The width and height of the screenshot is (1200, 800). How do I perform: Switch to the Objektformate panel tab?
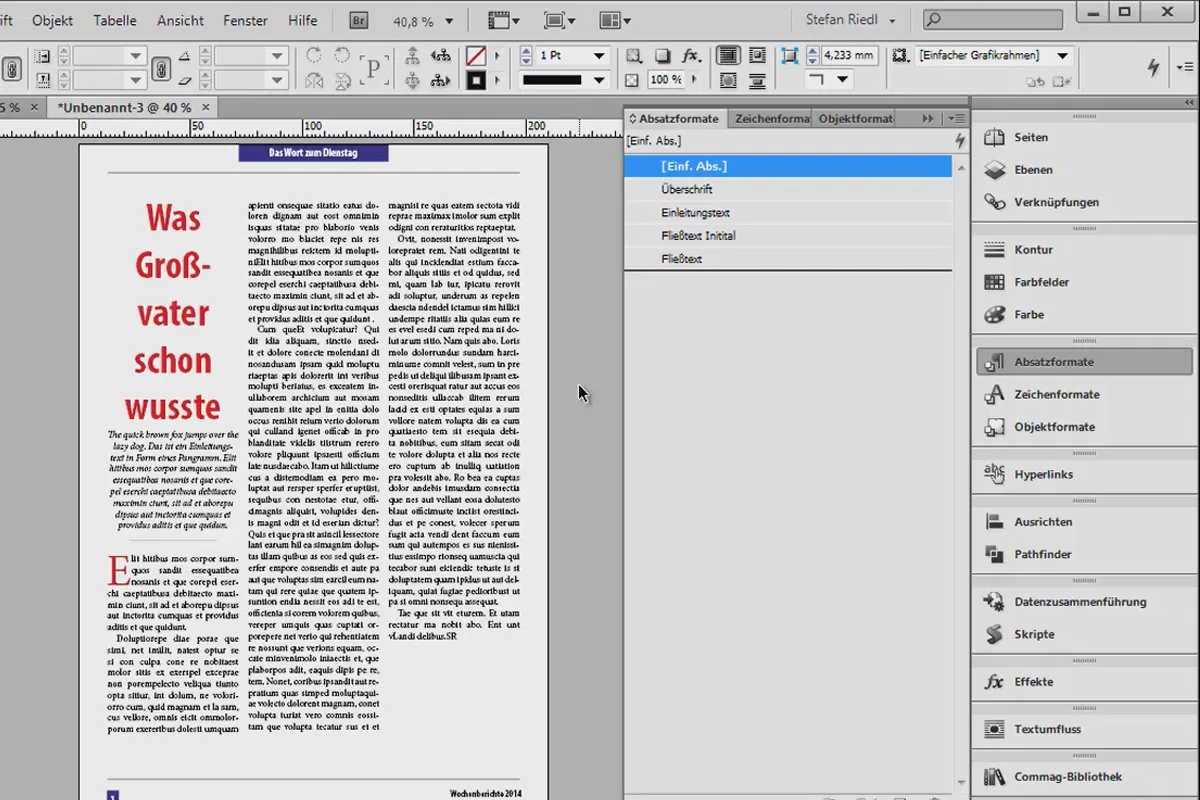[x=855, y=118]
